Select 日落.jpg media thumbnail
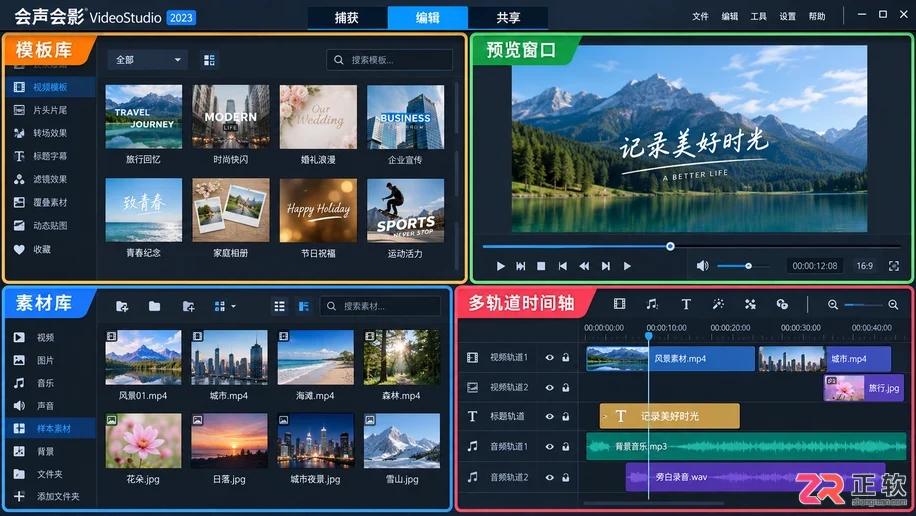Viewport: 916px width, 516px height. (x=229, y=441)
